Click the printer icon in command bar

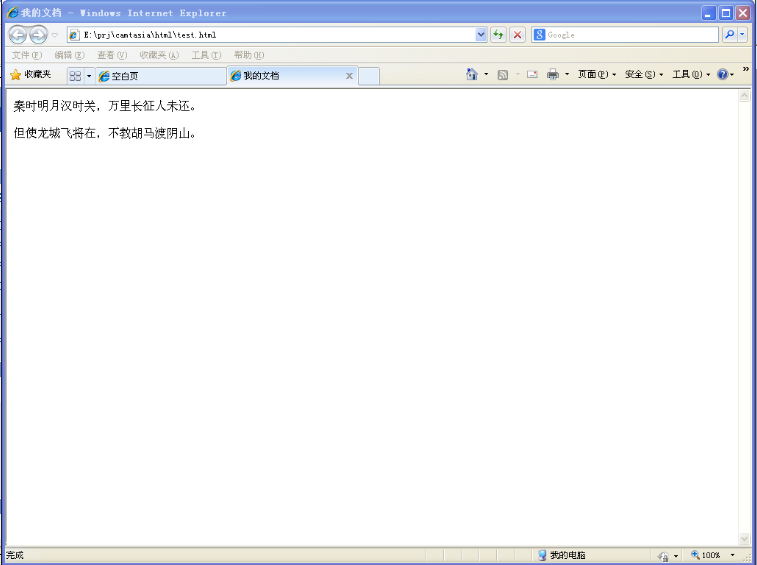[x=552, y=75]
